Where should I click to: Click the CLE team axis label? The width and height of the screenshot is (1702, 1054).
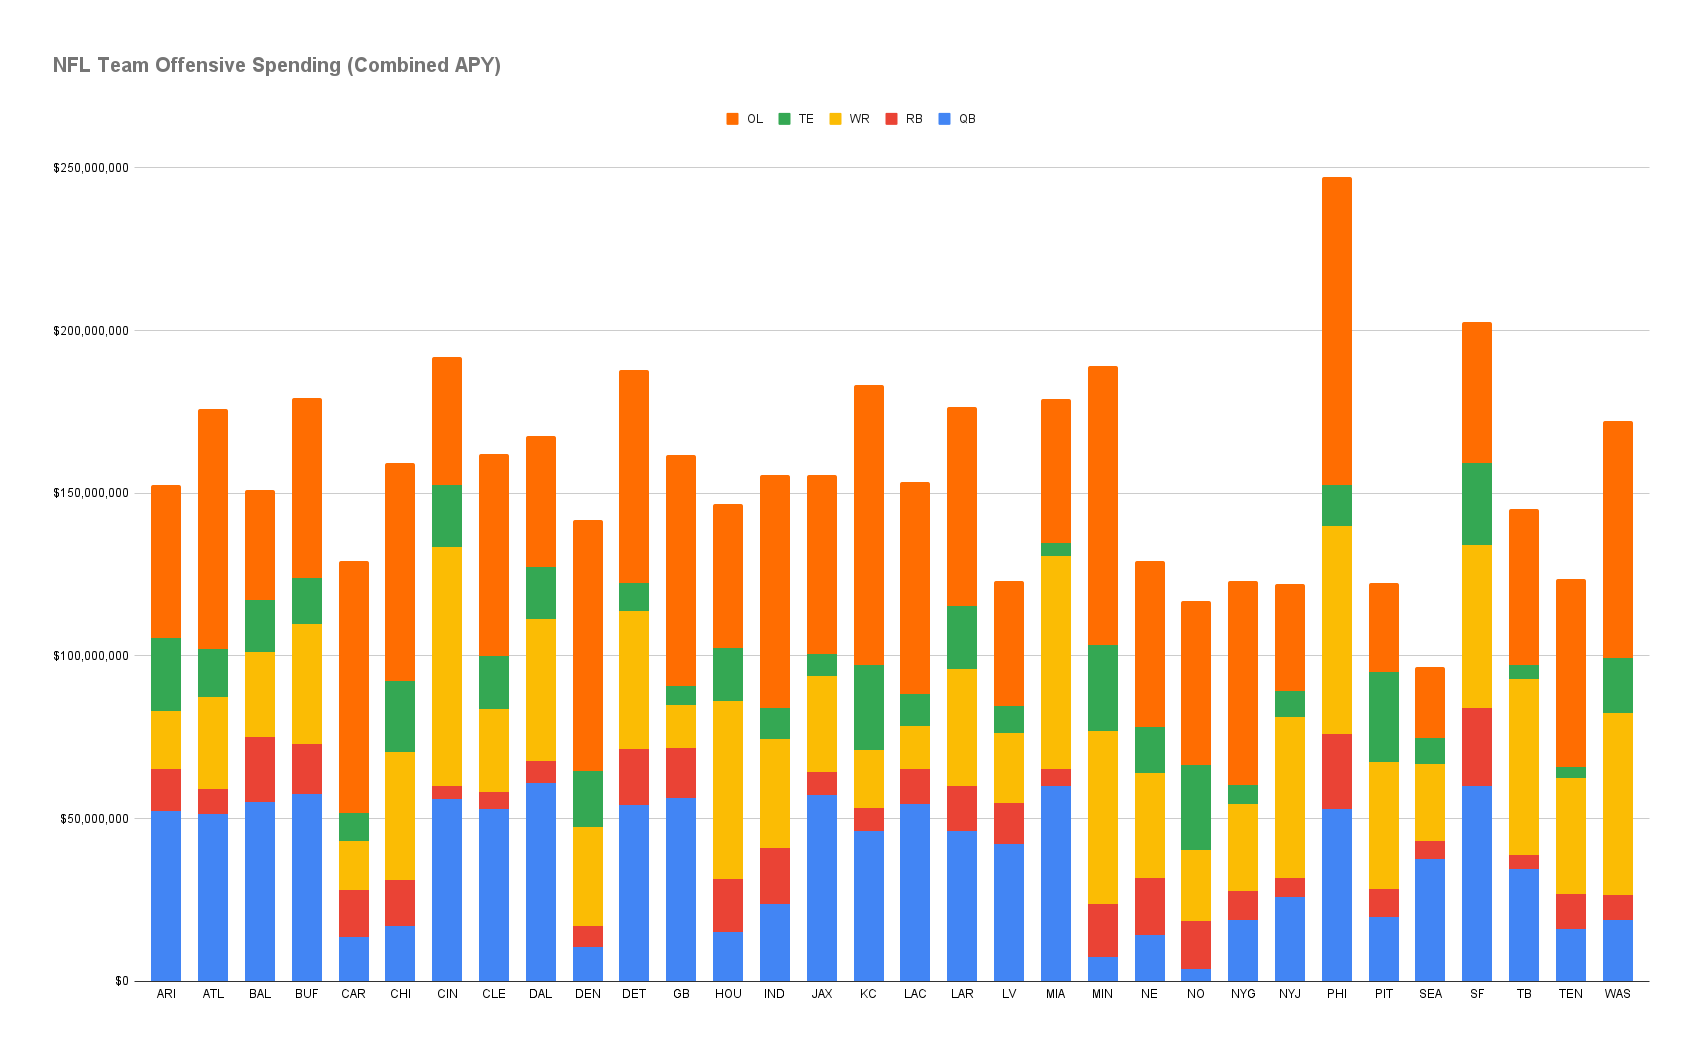pos(494,994)
